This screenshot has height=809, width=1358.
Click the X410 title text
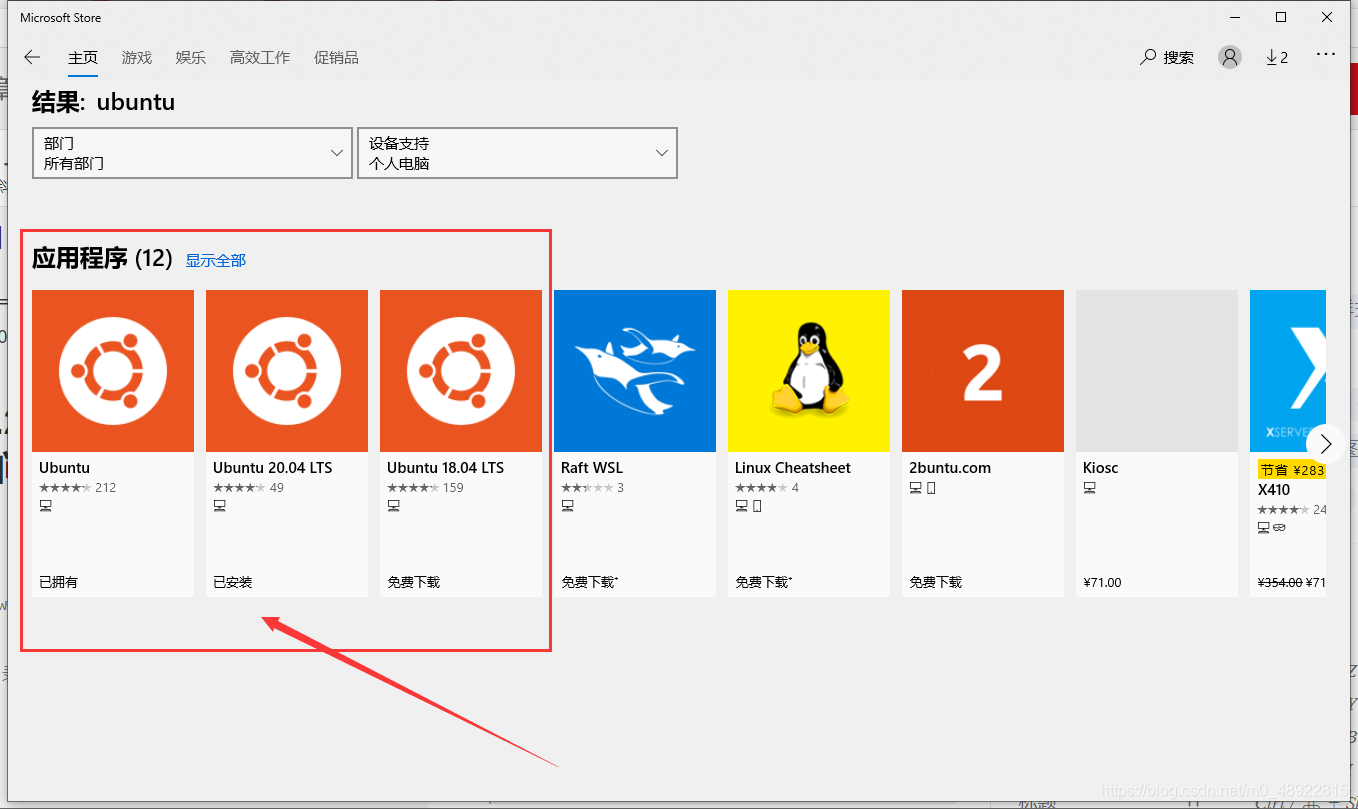pyautogui.click(x=1274, y=490)
